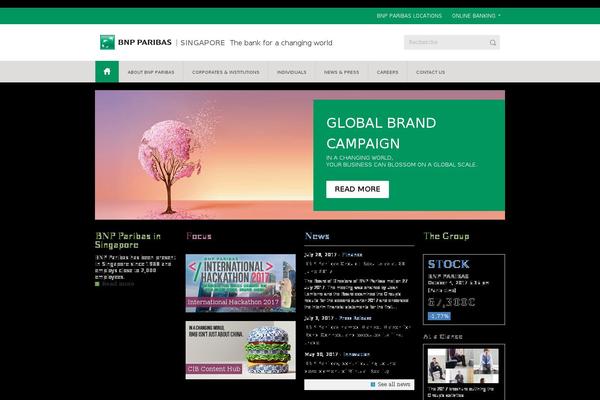
Task: Click the Global Brand Campaign heading
Action: pos(381,133)
